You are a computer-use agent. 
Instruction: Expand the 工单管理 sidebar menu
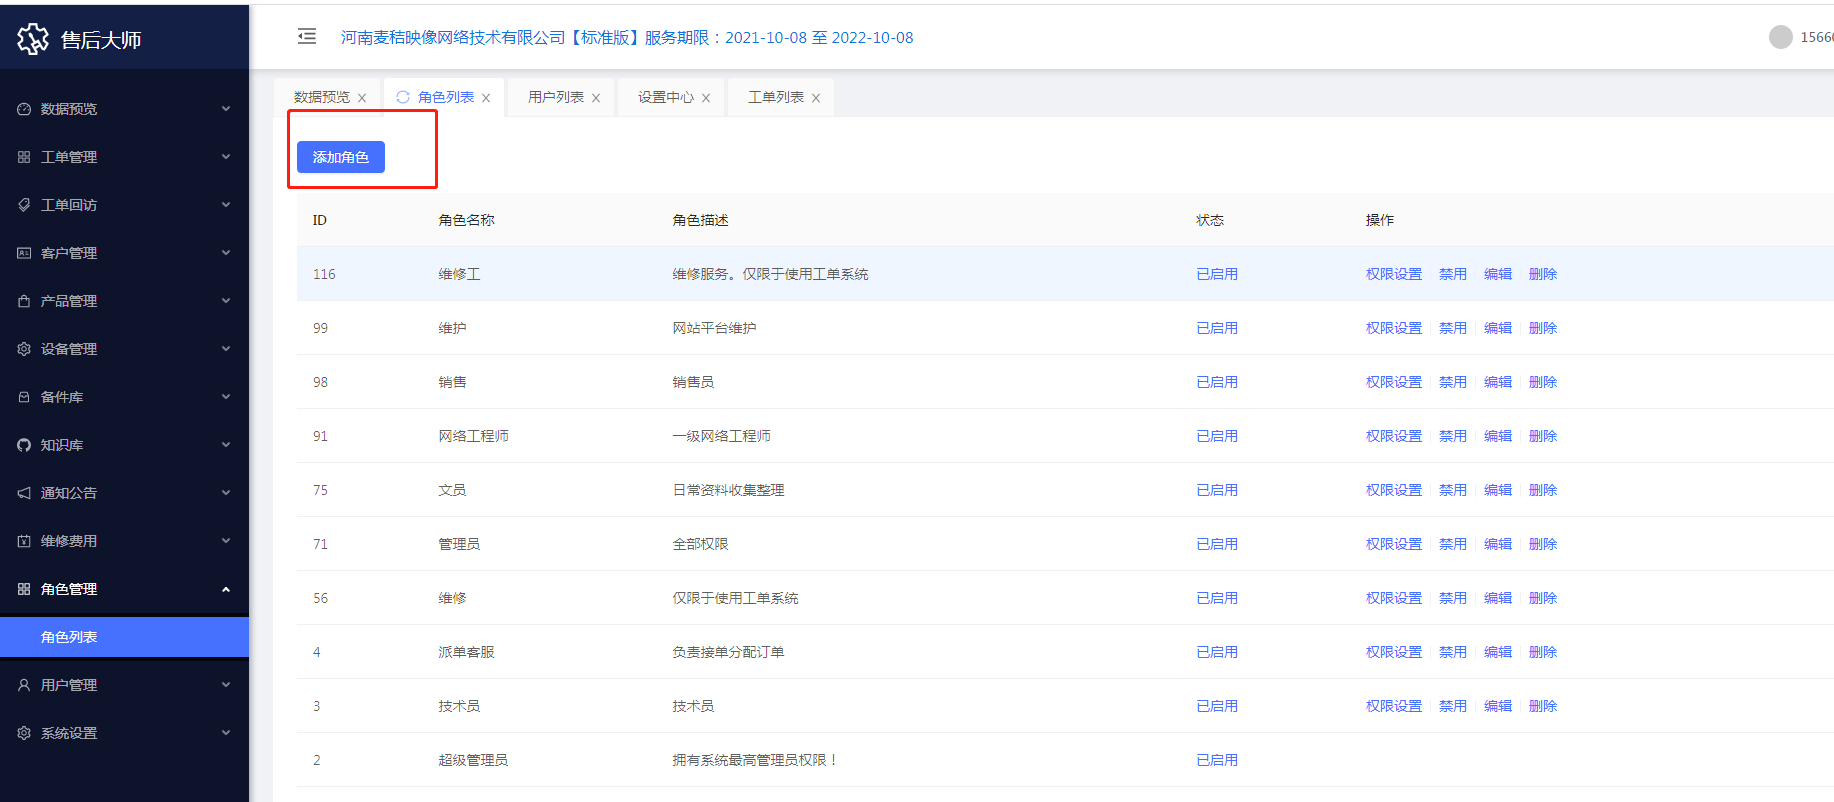pos(124,157)
